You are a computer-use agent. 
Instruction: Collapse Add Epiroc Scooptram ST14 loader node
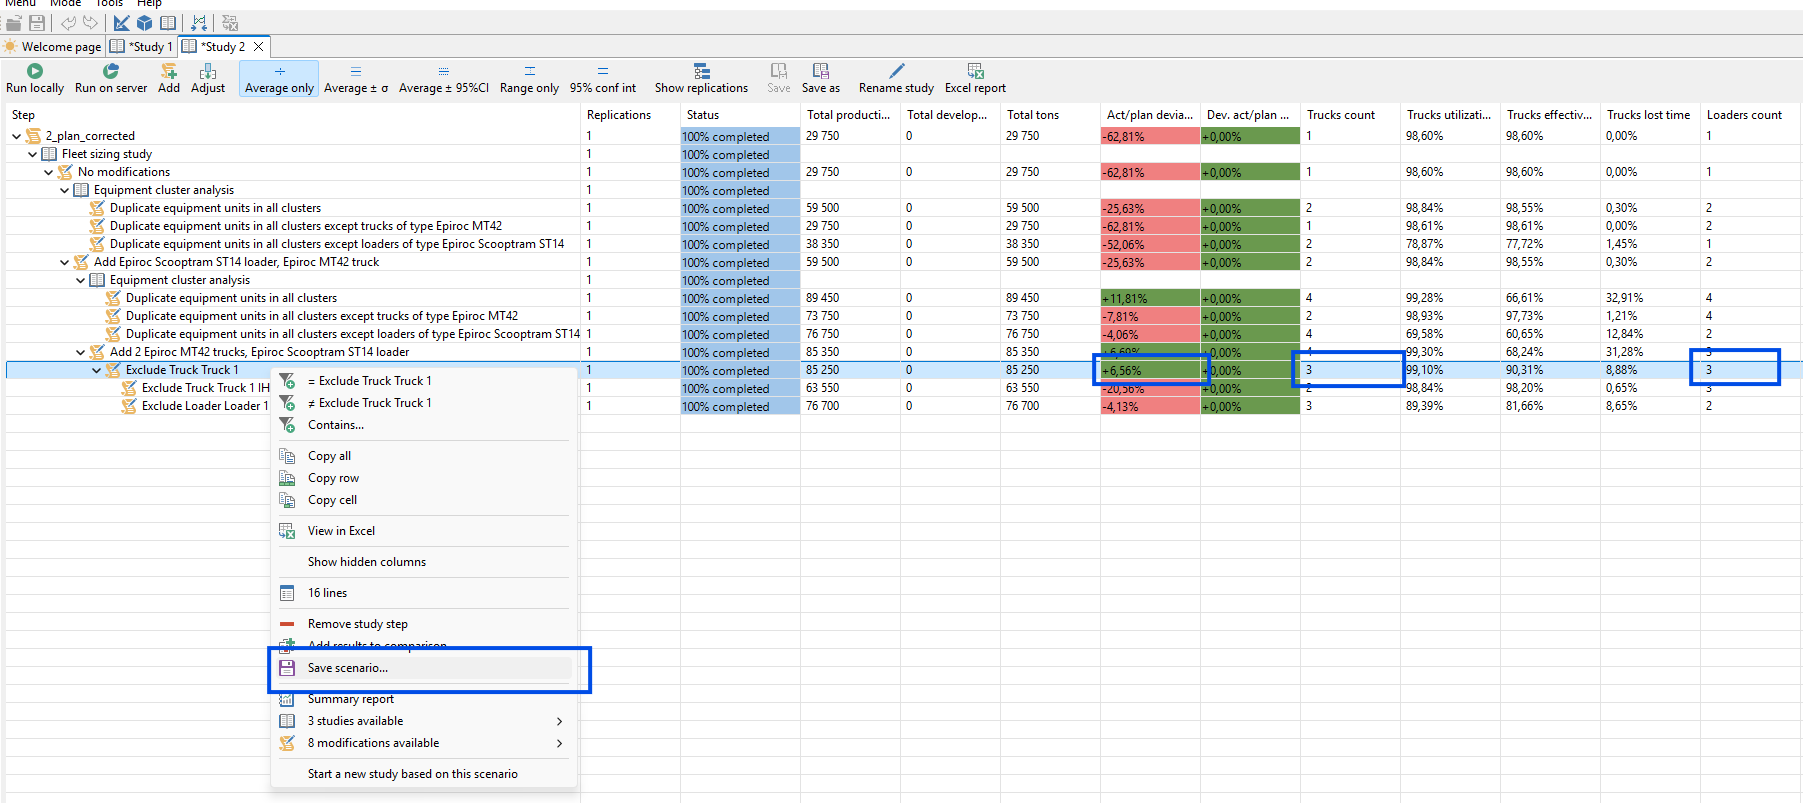point(65,262)
